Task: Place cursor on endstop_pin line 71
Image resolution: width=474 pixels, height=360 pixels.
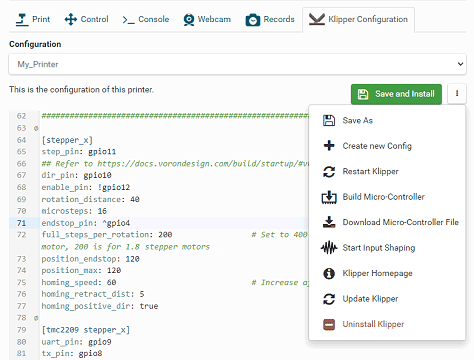Action: coord(86,223)
